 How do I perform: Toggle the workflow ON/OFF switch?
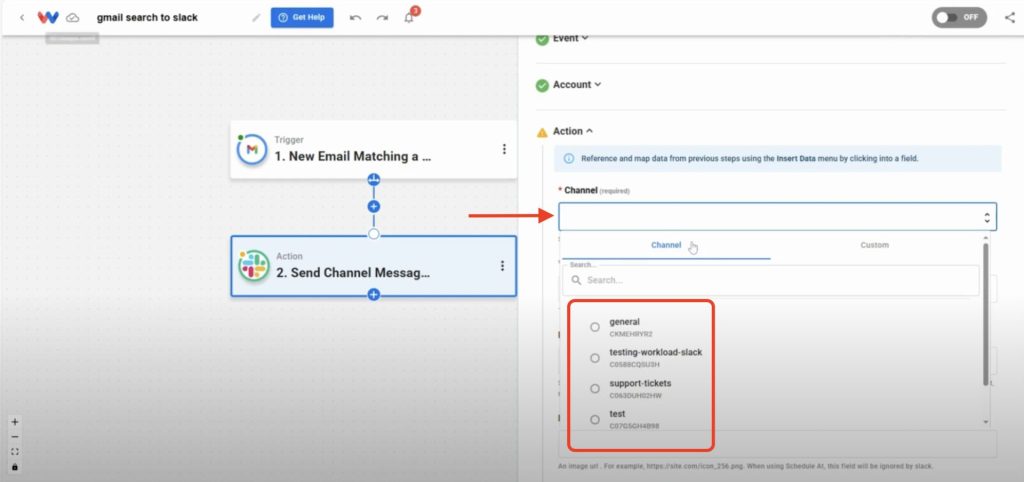pyautogui.click(x=959, y=18)
